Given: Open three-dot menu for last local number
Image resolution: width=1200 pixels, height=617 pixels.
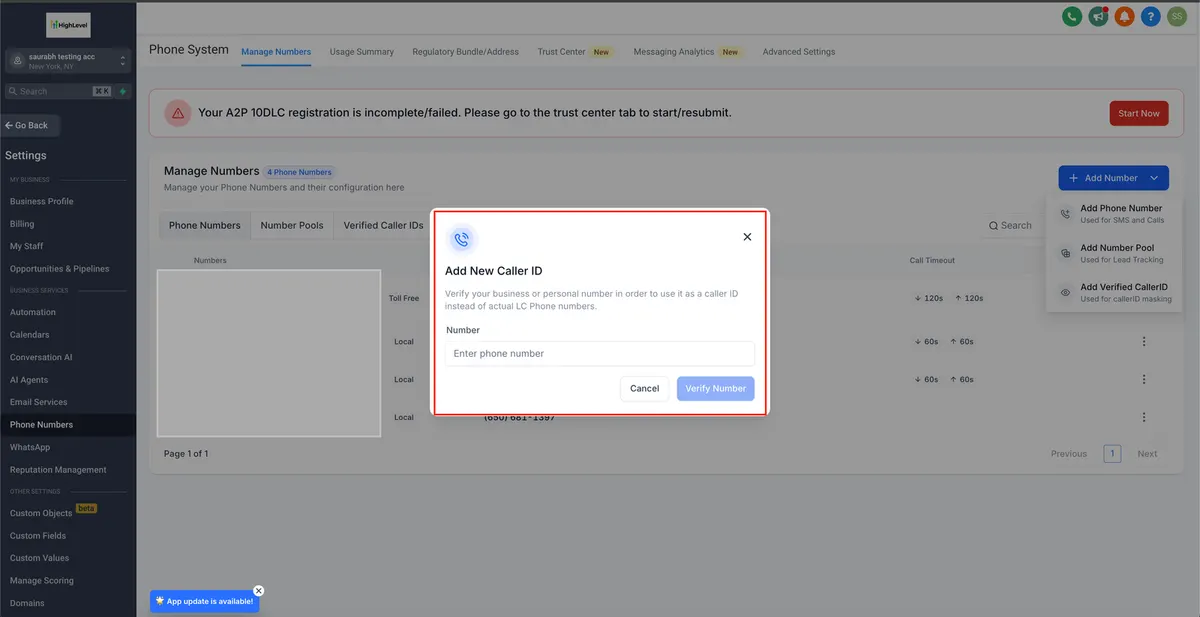Looking at the screenshot, I should pyautogui.click(x=1144, y=417).
